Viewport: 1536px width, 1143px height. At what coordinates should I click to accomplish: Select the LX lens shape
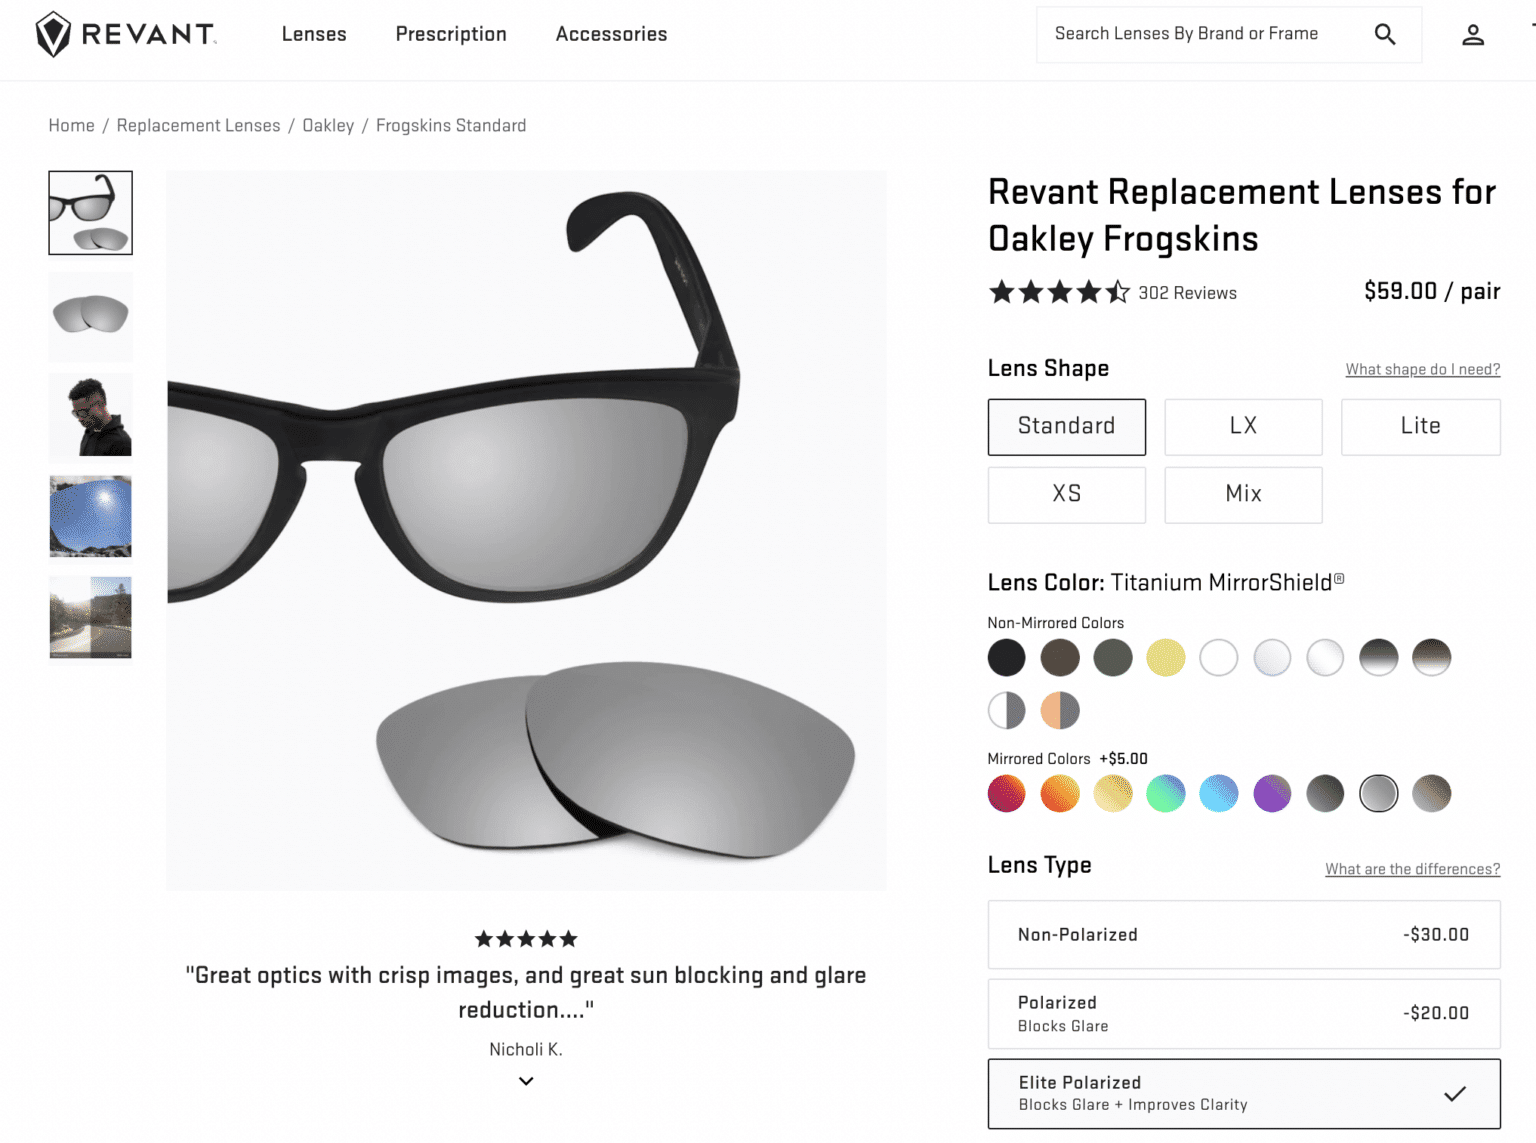(x=1243, y=427)
